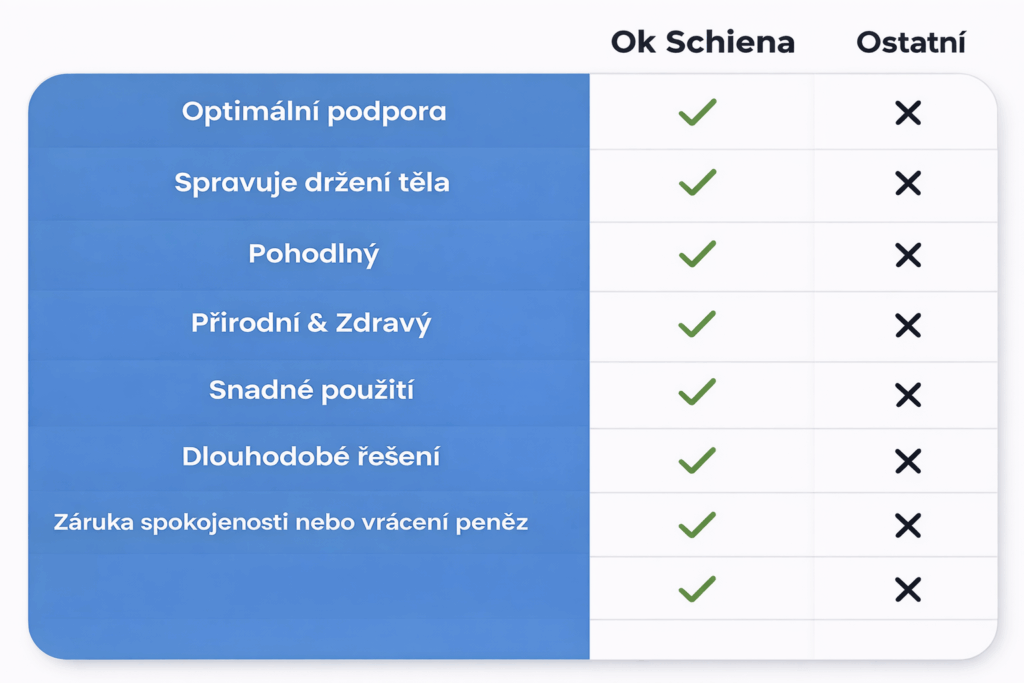Click the green checkmark for Přírodní & Zdravý
This screenshot has width=1024, height=683.
coord(697,324)
